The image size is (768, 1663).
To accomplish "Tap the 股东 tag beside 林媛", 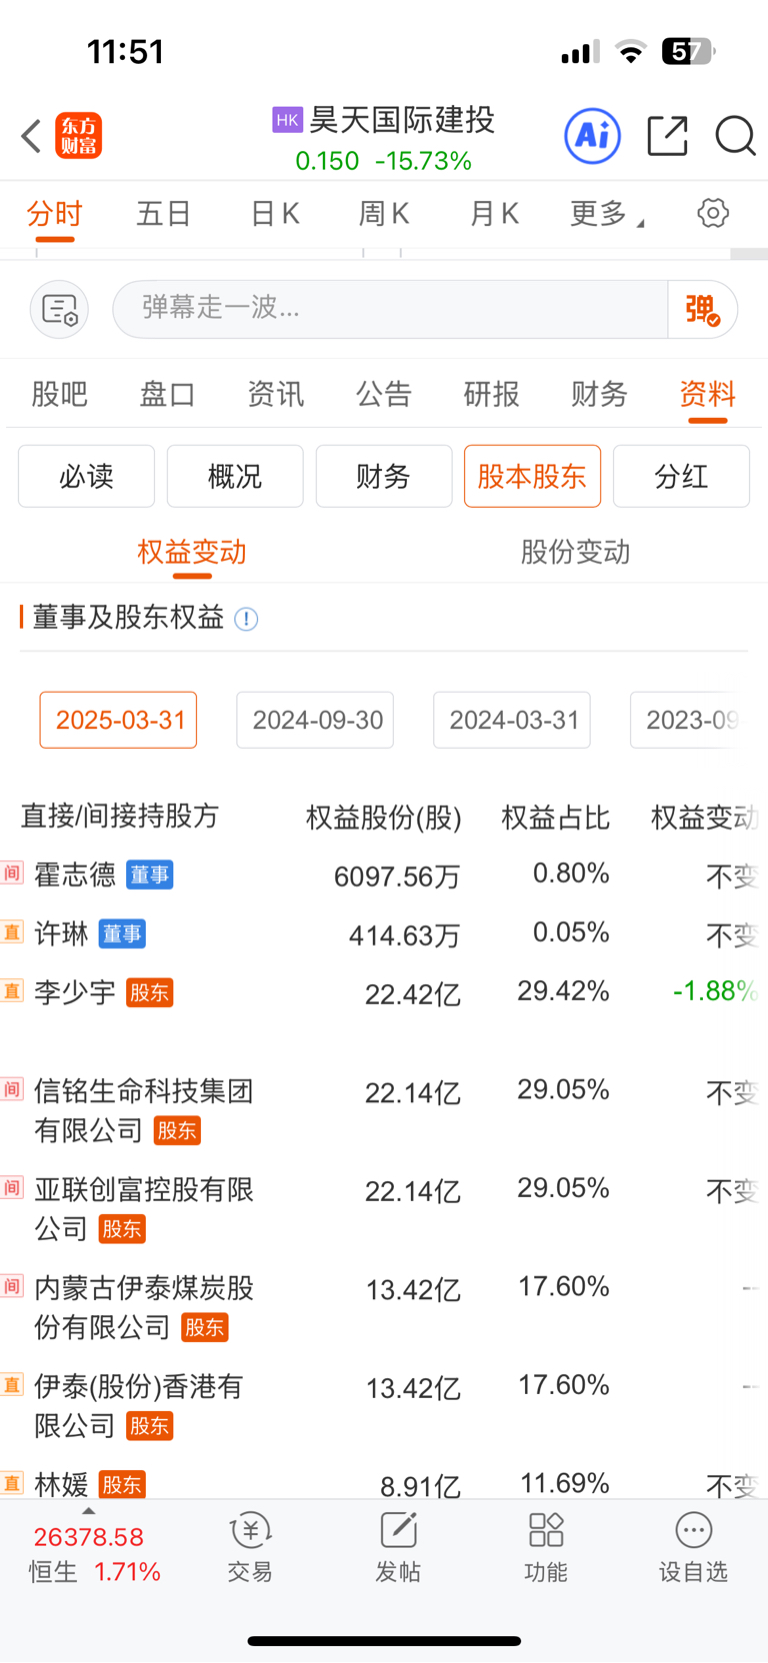I will [122, 1485].
